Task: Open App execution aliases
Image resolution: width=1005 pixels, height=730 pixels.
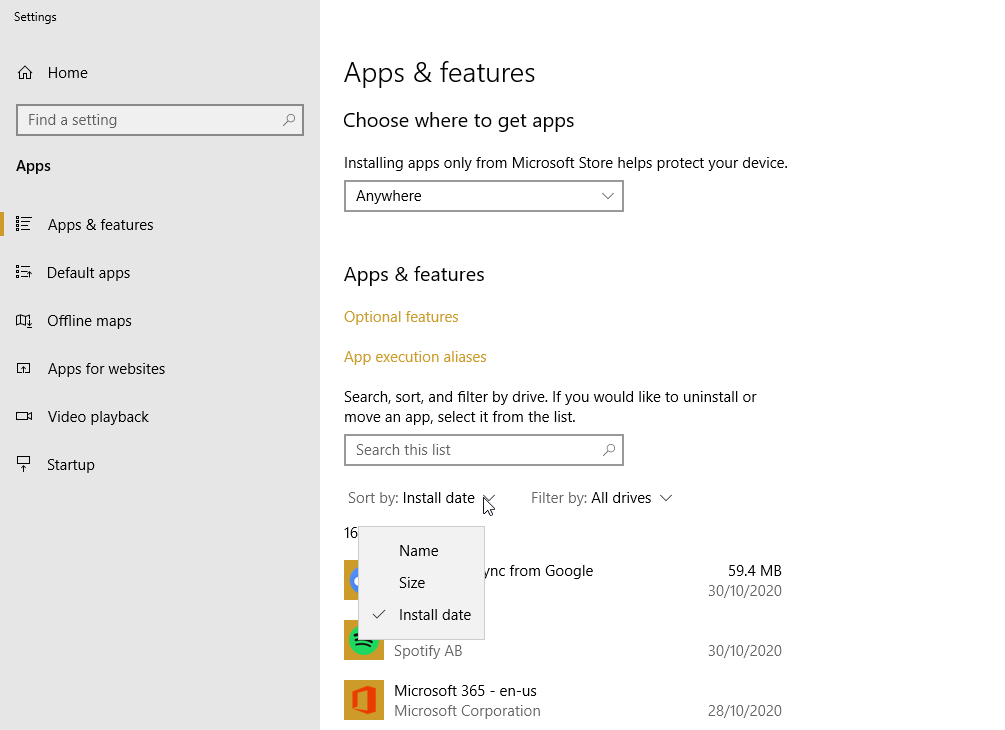Action: [x=415, y=356]
